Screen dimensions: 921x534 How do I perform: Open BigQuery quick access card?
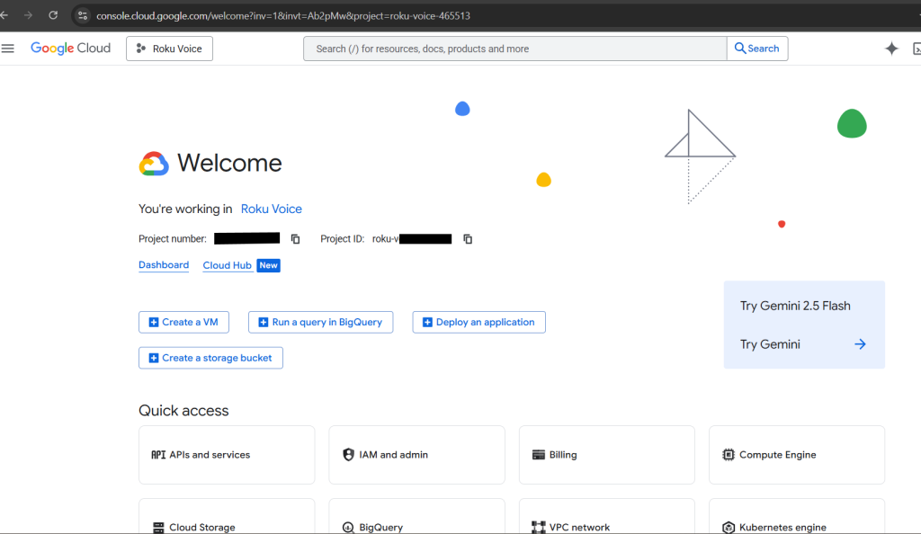416,517
